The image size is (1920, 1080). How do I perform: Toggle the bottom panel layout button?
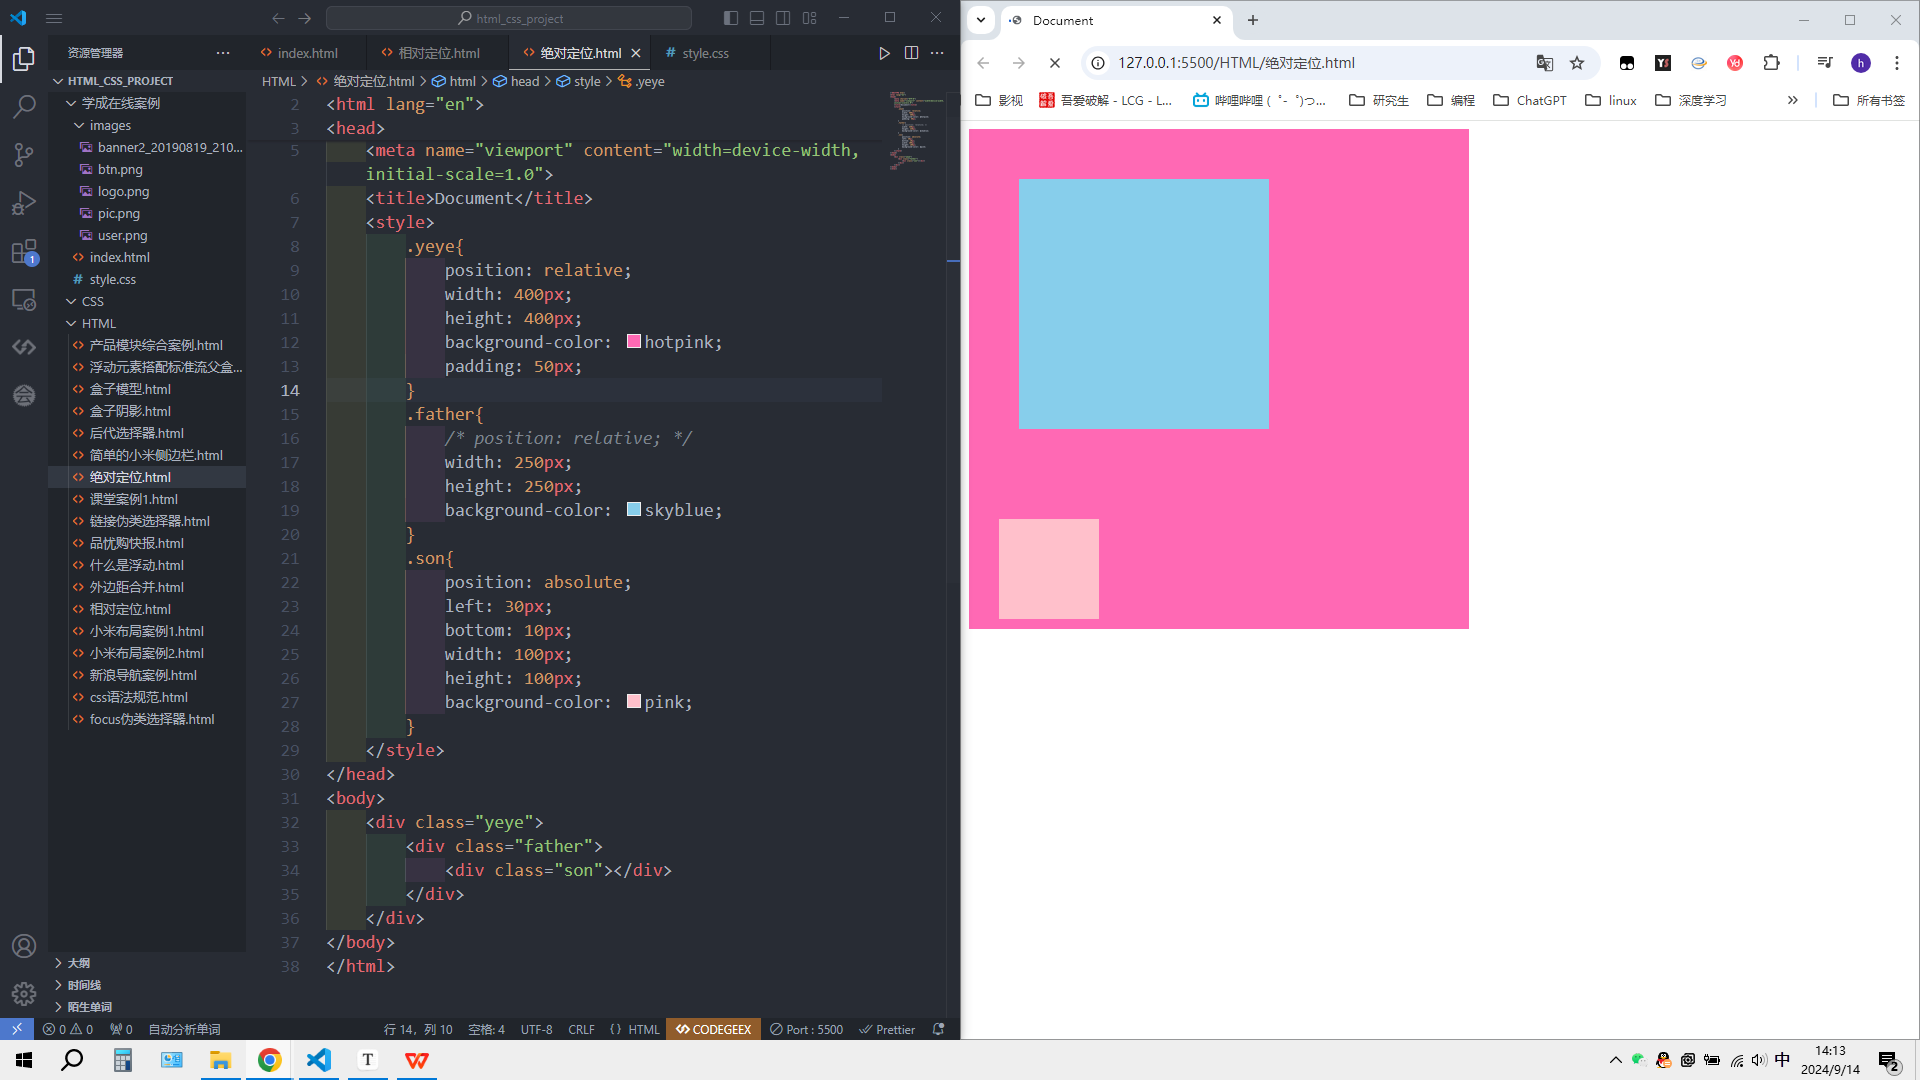pos(757,18)
